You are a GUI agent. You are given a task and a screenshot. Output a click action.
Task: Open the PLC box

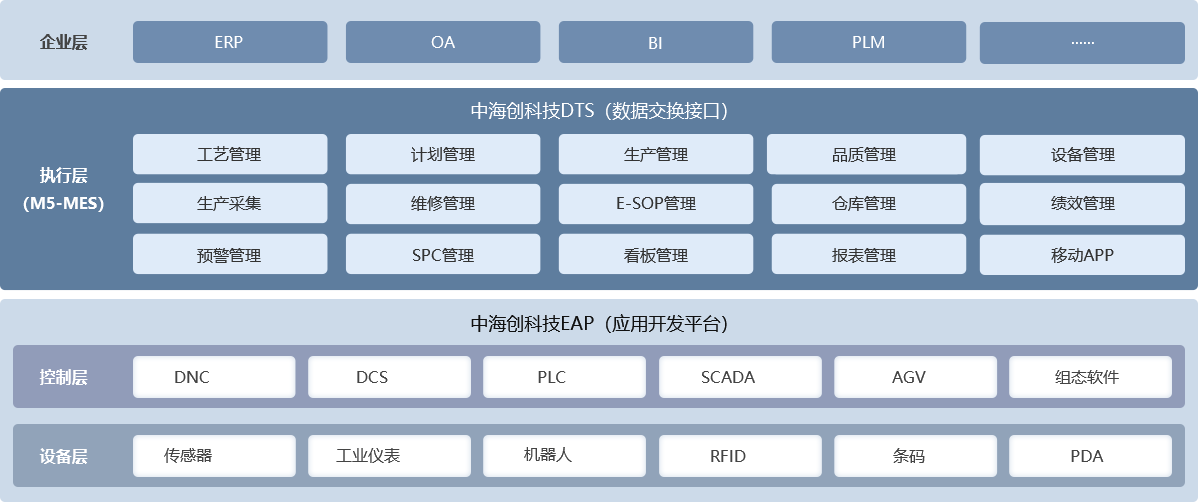[565, 377]
